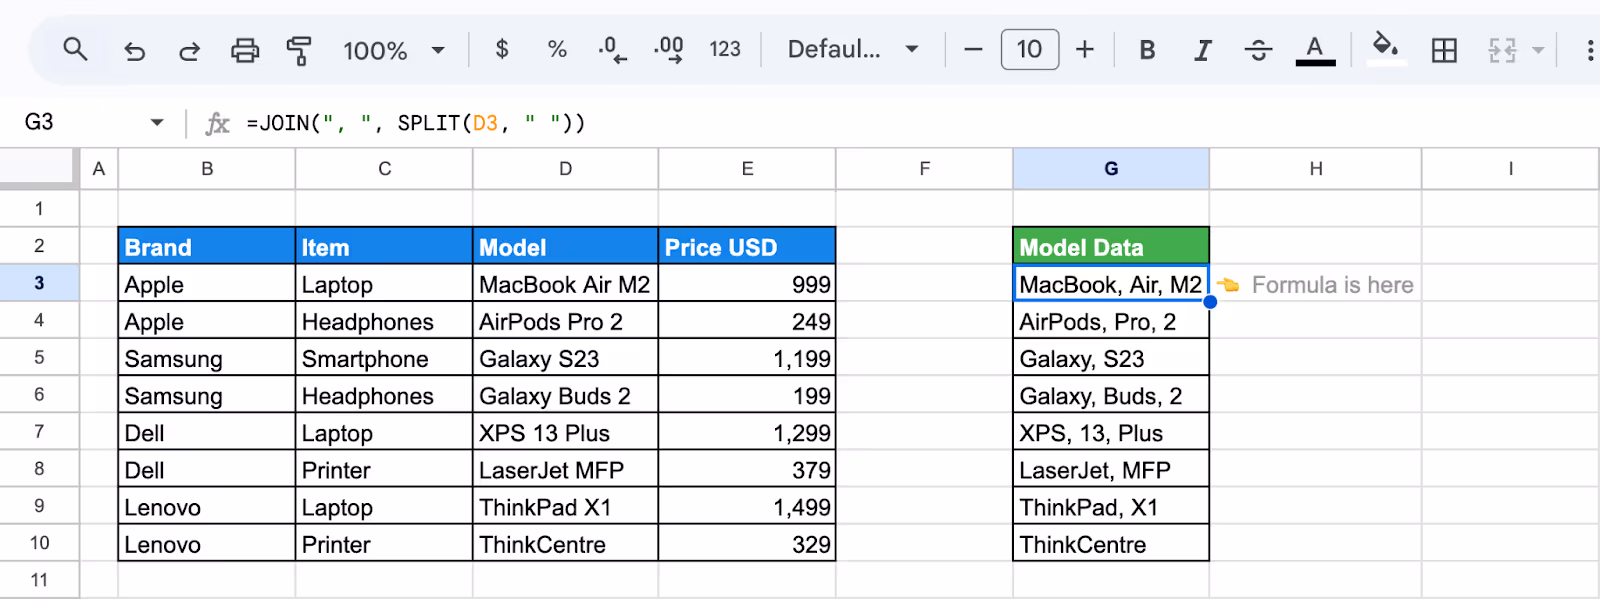Click cell containing Galaxy Buds 2

[565, 395]
